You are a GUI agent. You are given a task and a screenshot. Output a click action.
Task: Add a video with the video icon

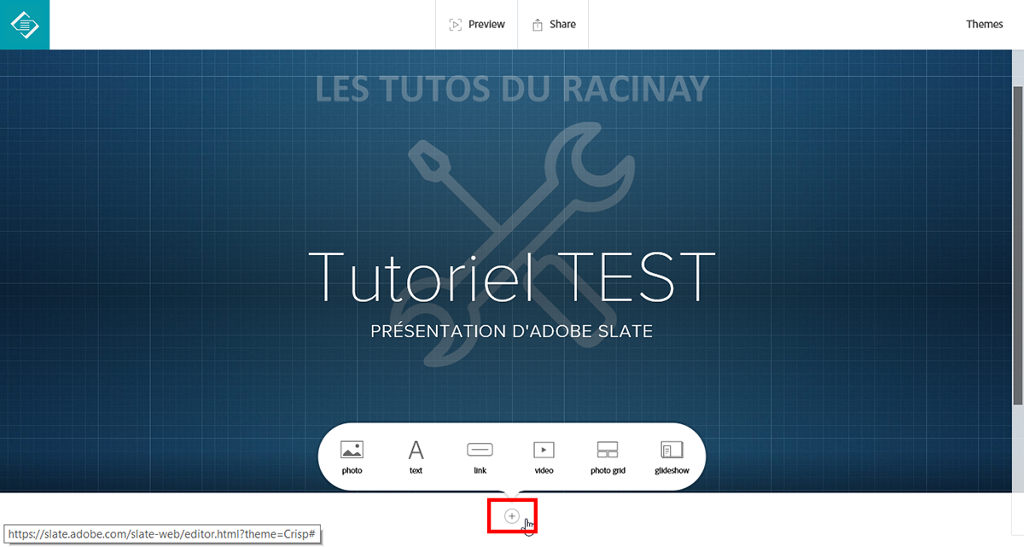click(x=543, y=450)
